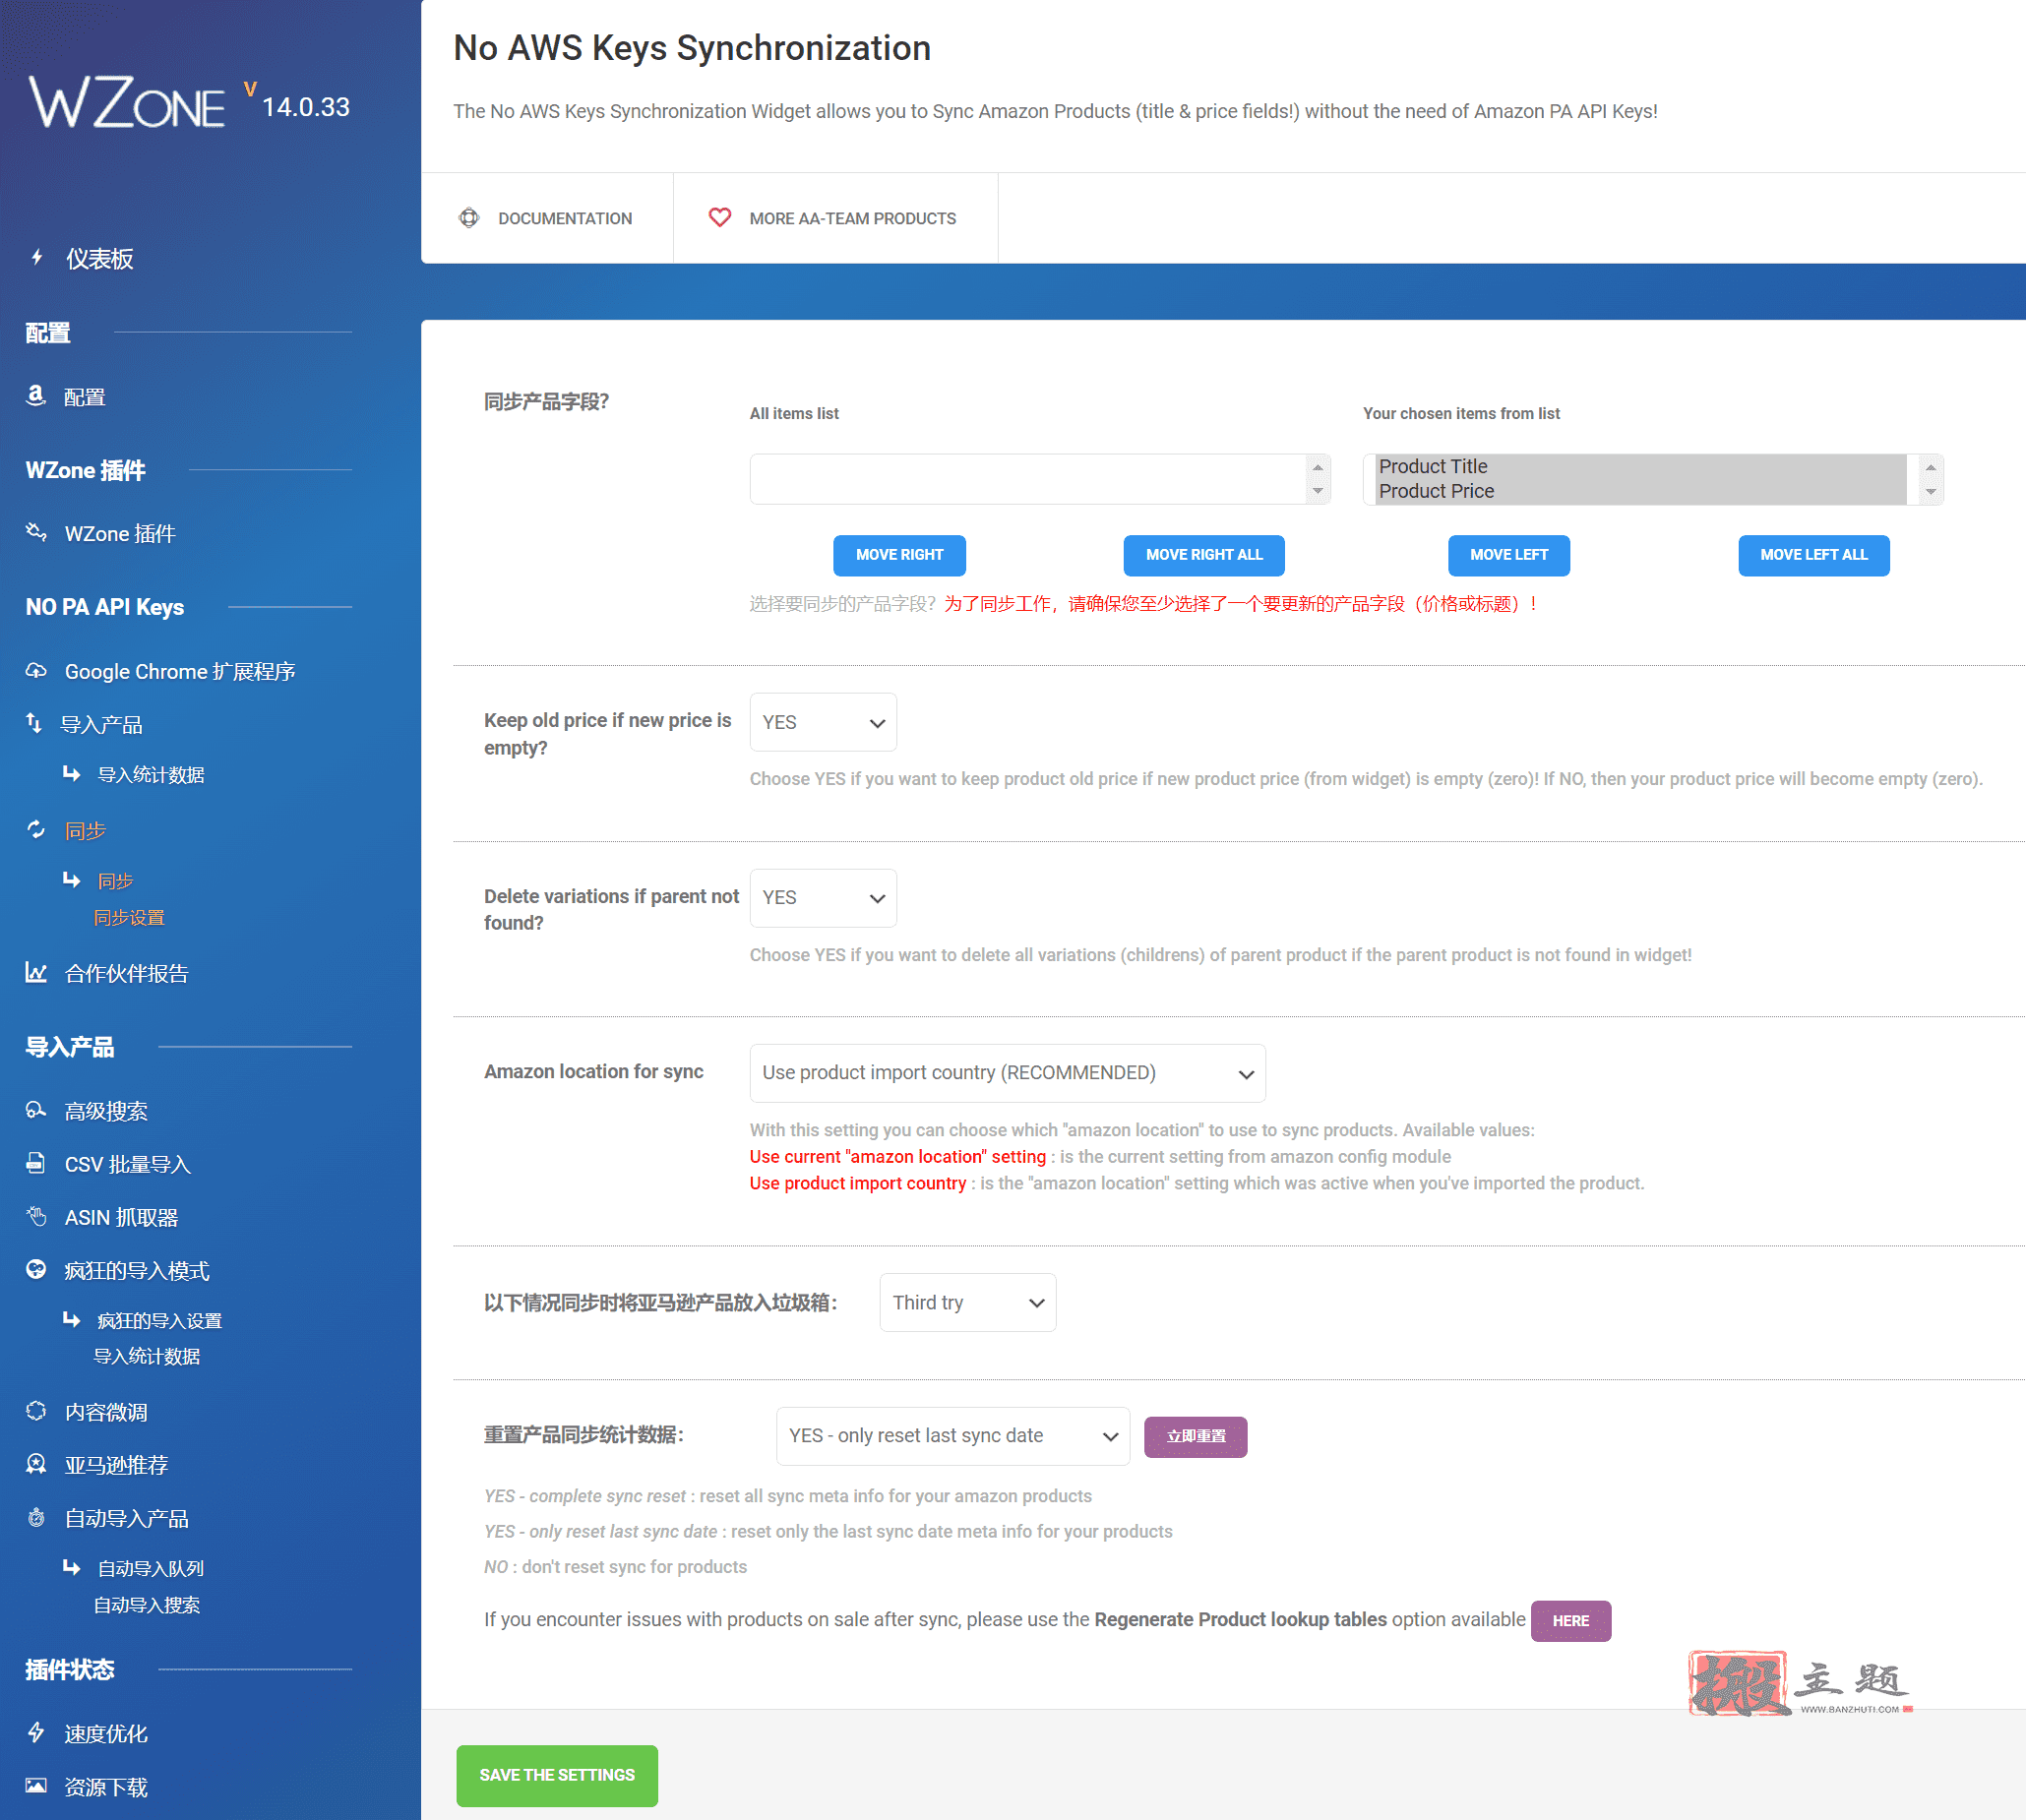Click the Amazon config icon
The image size is (2026, 1820).
click(x=36, y=396)
